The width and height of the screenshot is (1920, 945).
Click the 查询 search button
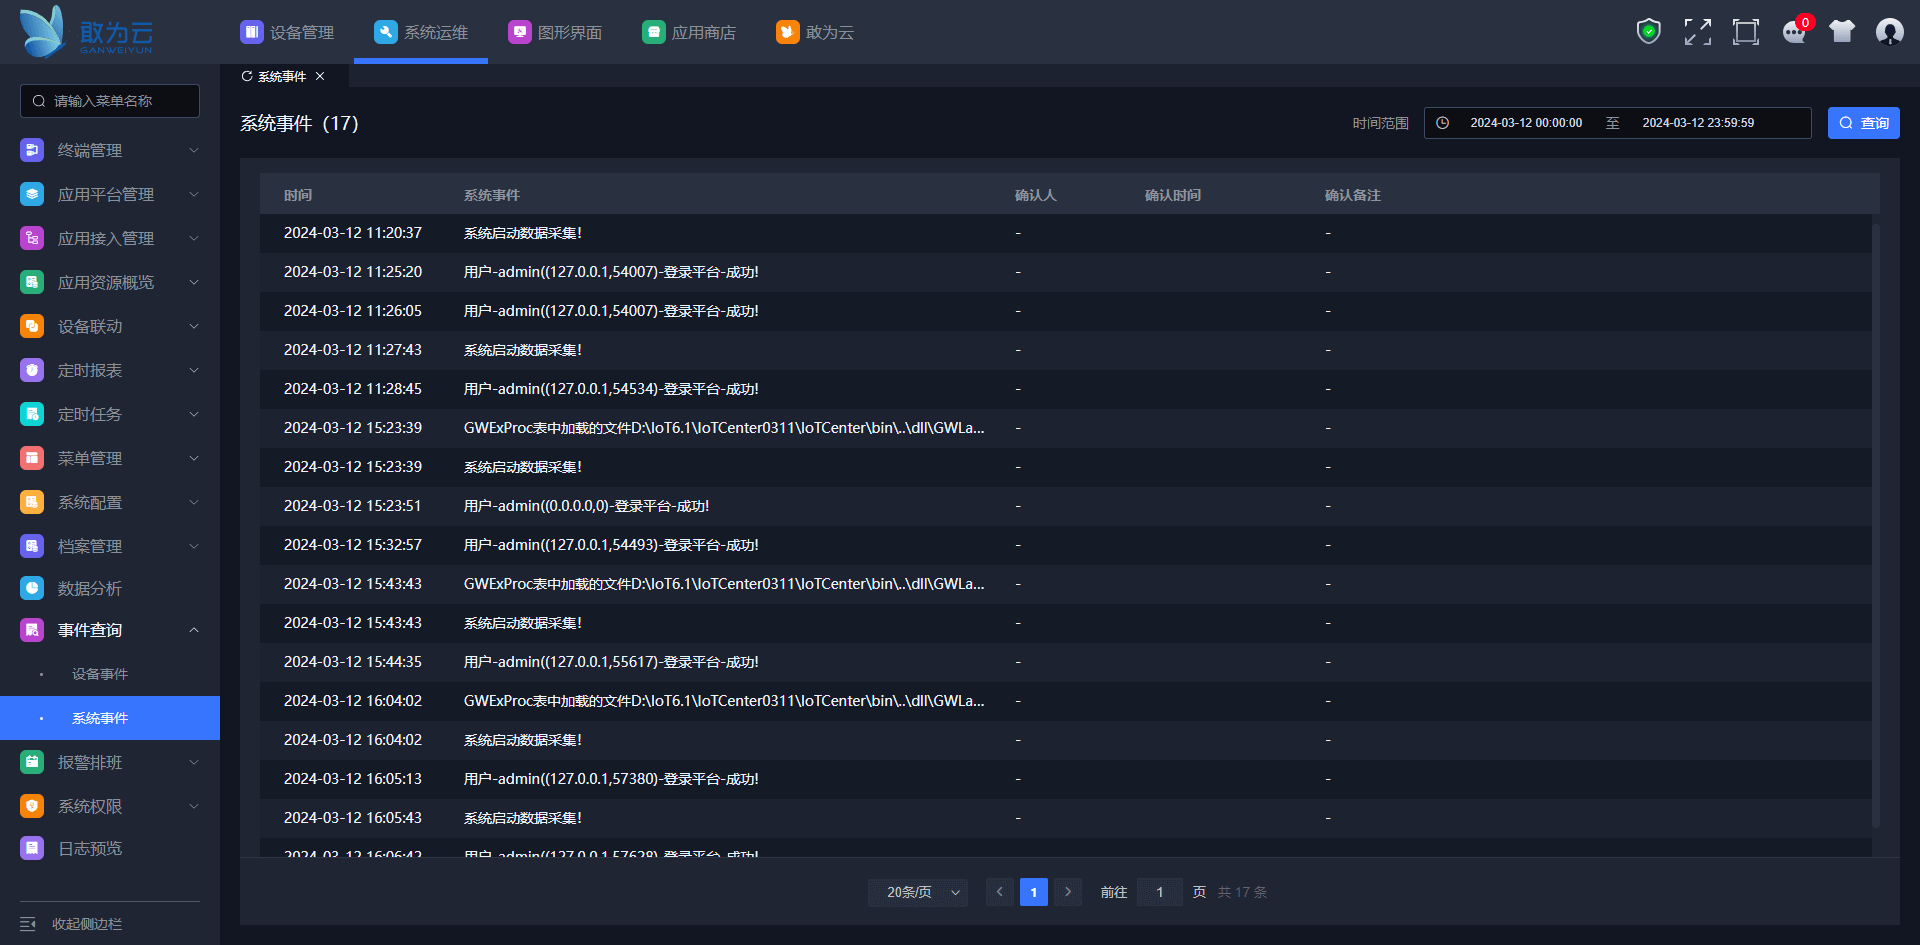[x=1863, y=123]
